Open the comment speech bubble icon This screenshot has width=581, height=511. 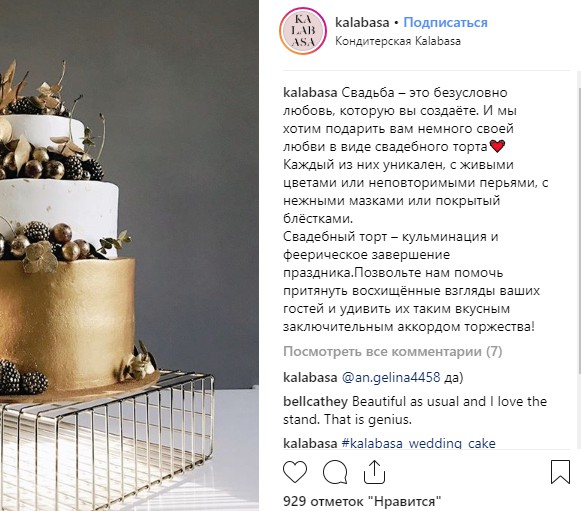(x=335, y=472)
